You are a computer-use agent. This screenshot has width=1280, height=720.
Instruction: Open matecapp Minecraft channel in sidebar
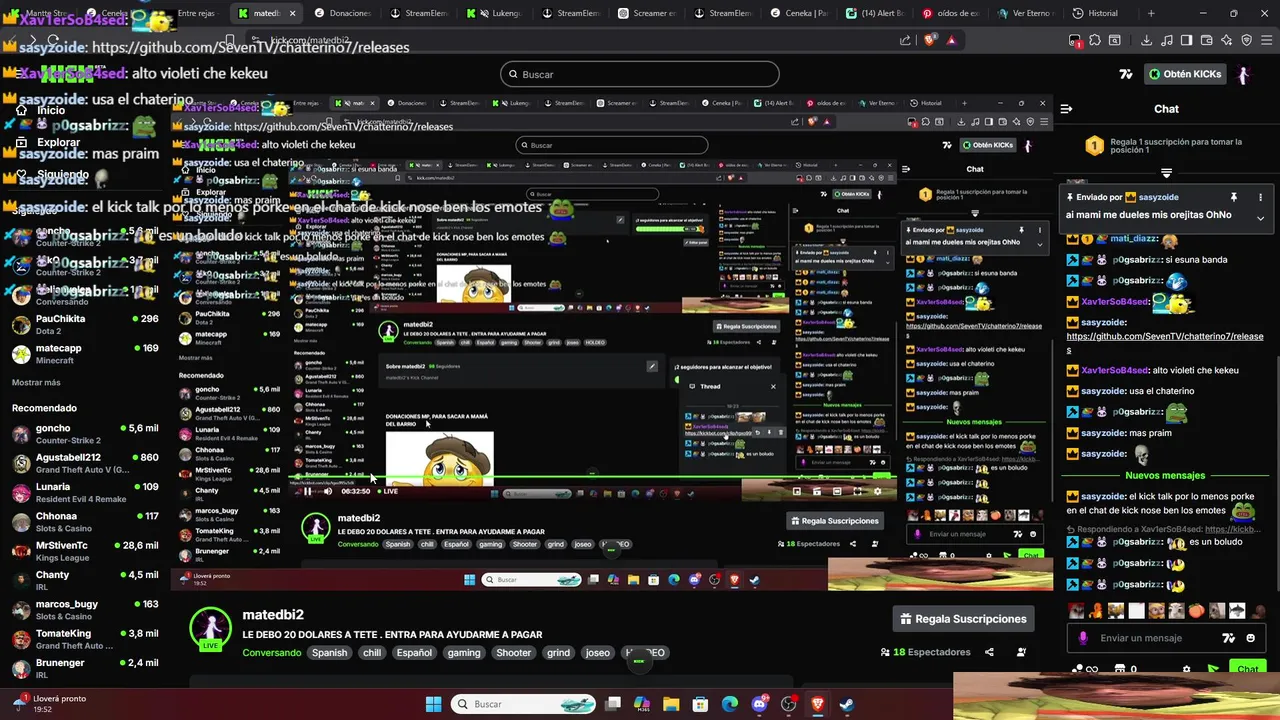85,354
